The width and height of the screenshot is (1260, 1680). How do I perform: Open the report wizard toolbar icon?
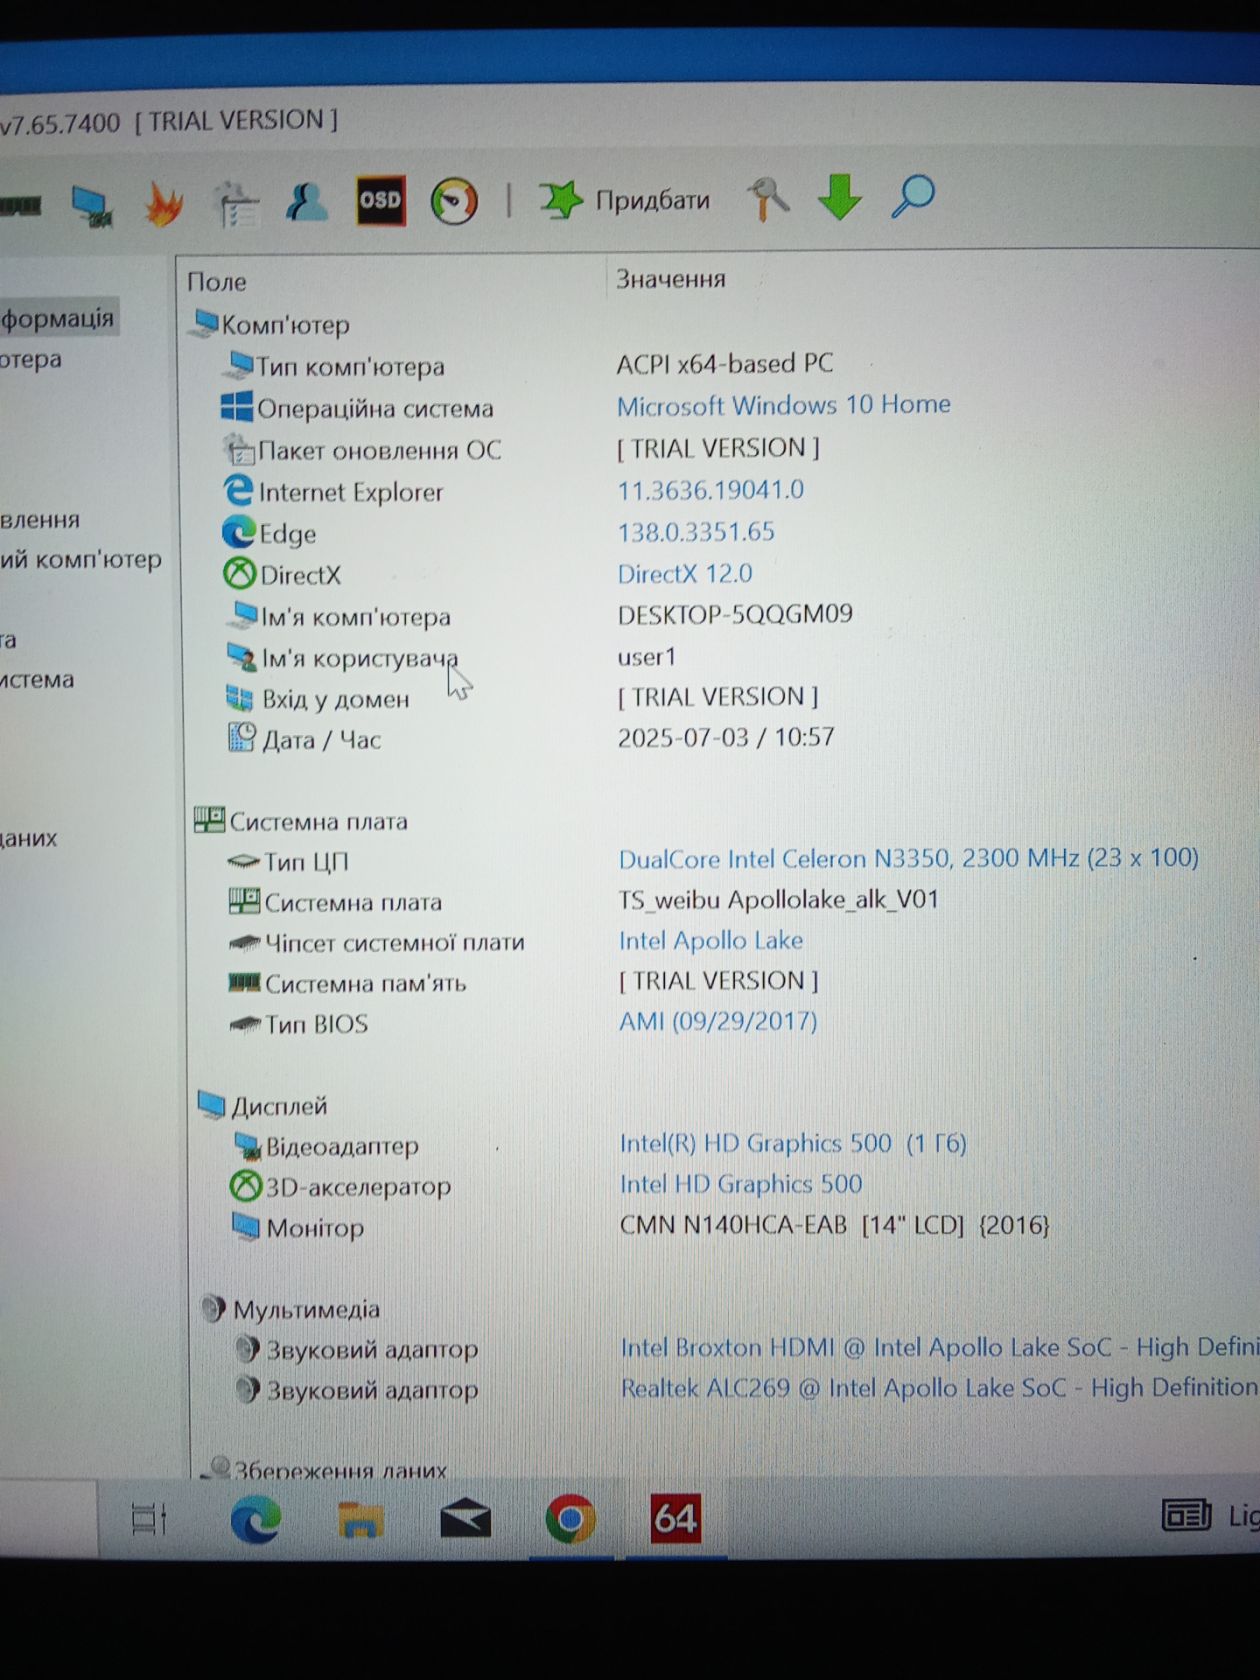(x=236, y=204)
